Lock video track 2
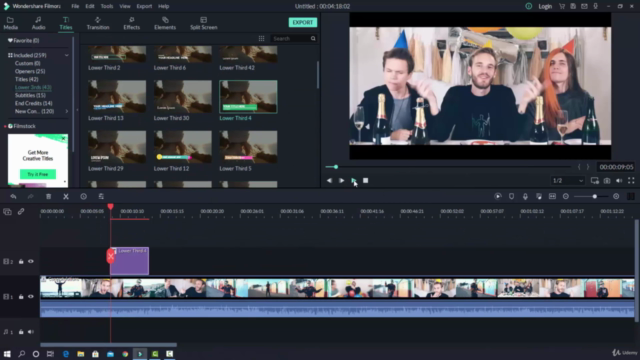640x360 pixels. pos(21,261)
